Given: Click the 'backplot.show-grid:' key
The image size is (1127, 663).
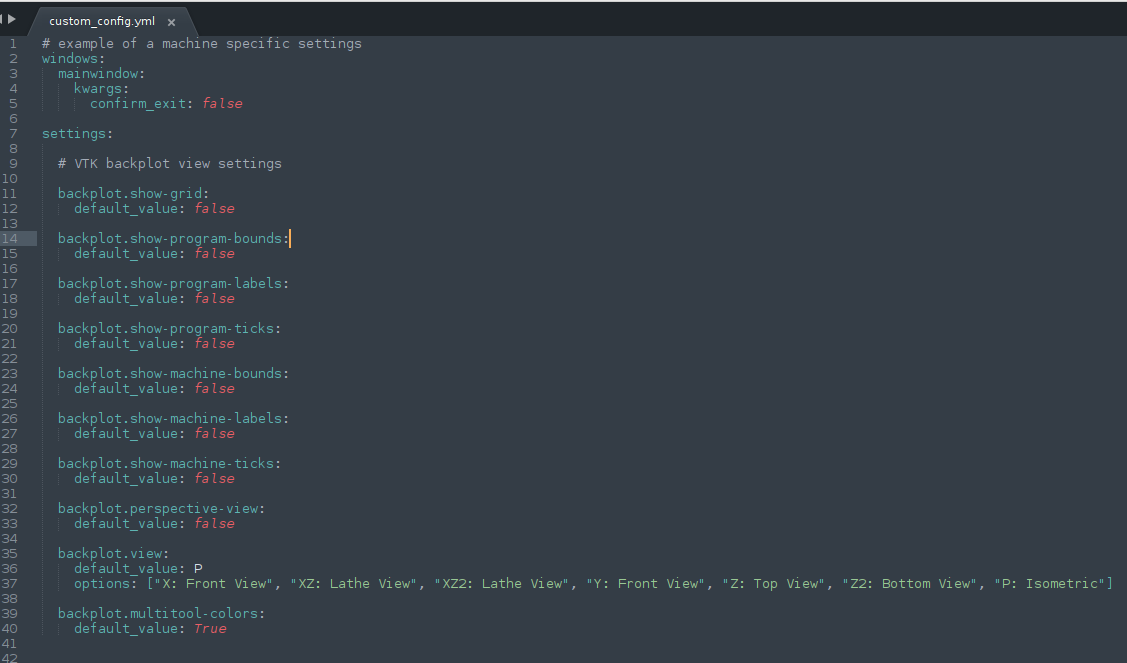Looking at the screenshot, I should [134, 193].
